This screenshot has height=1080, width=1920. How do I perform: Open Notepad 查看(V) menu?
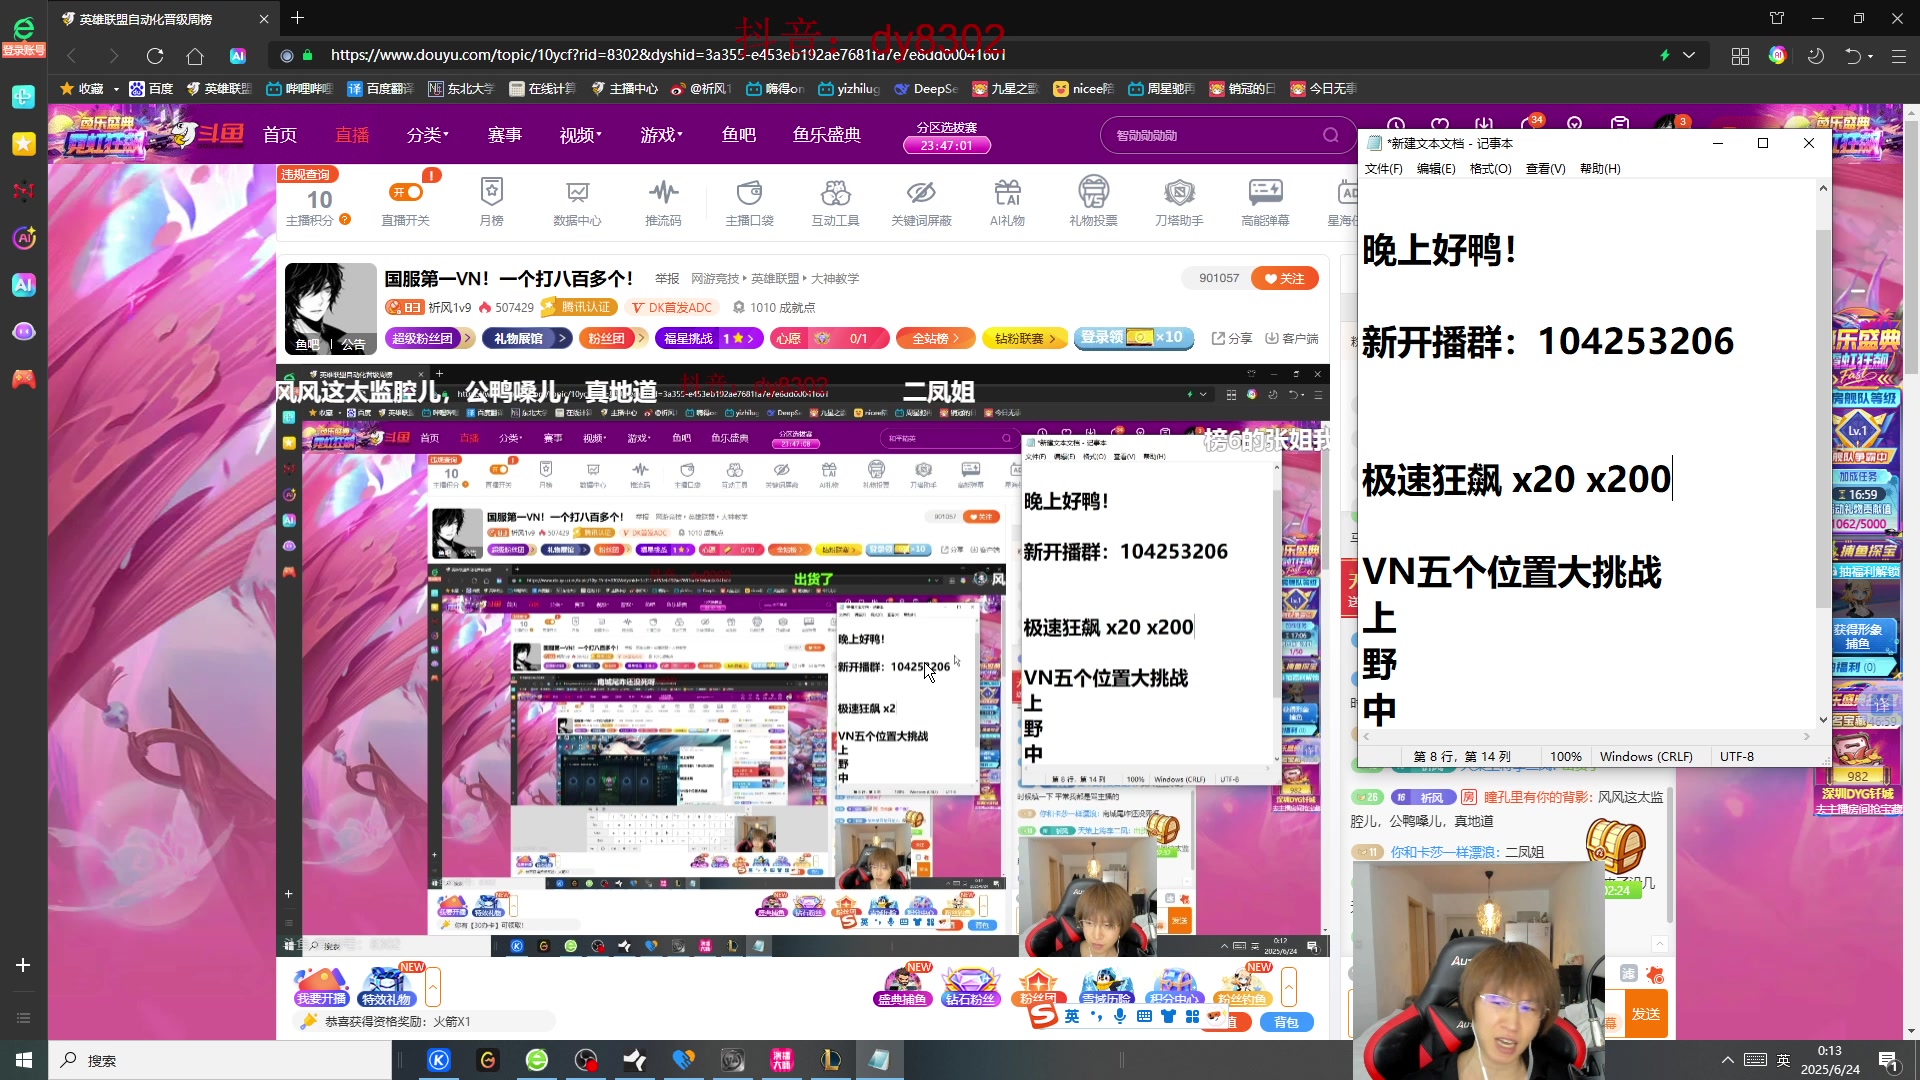point(1545,169)
